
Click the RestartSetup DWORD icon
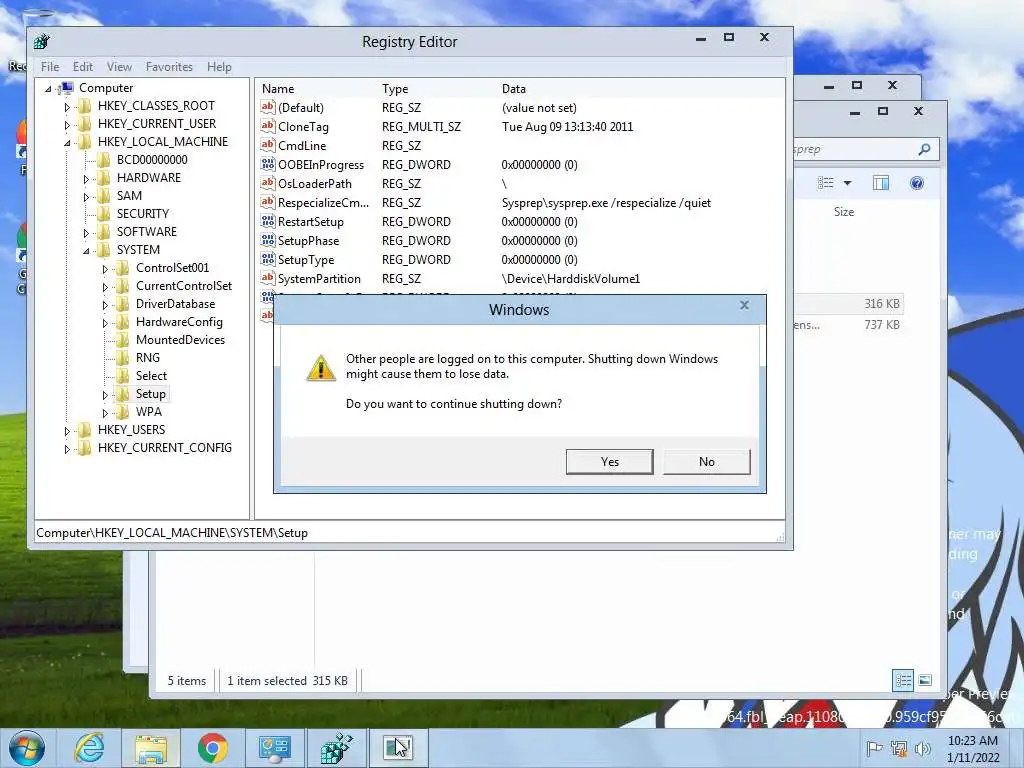[x=268, y=221]
